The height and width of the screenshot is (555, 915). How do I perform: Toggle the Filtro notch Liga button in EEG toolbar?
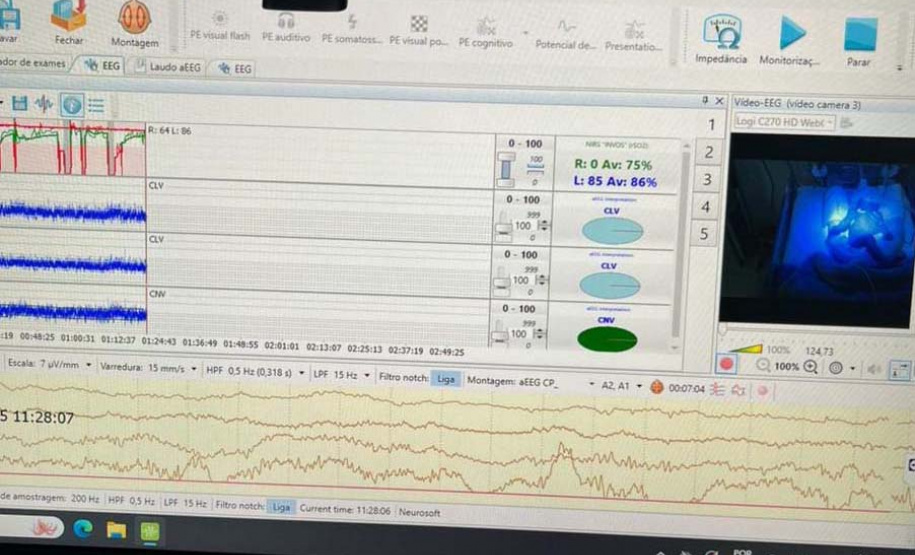[445, 379]
